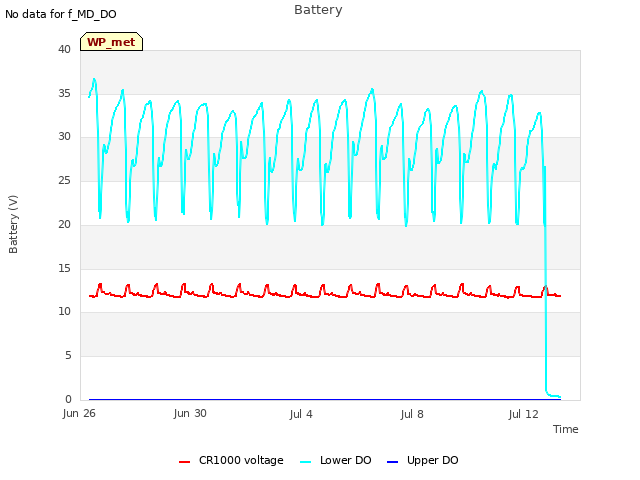Click the Battery (V) y-axis label

click(13, 224)
